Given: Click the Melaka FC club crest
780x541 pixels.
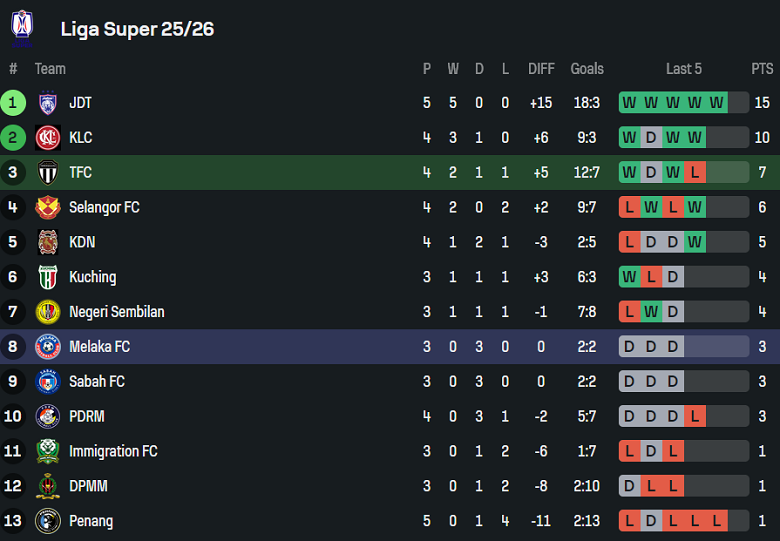Looking at the screenshot, I should point(48,347).
